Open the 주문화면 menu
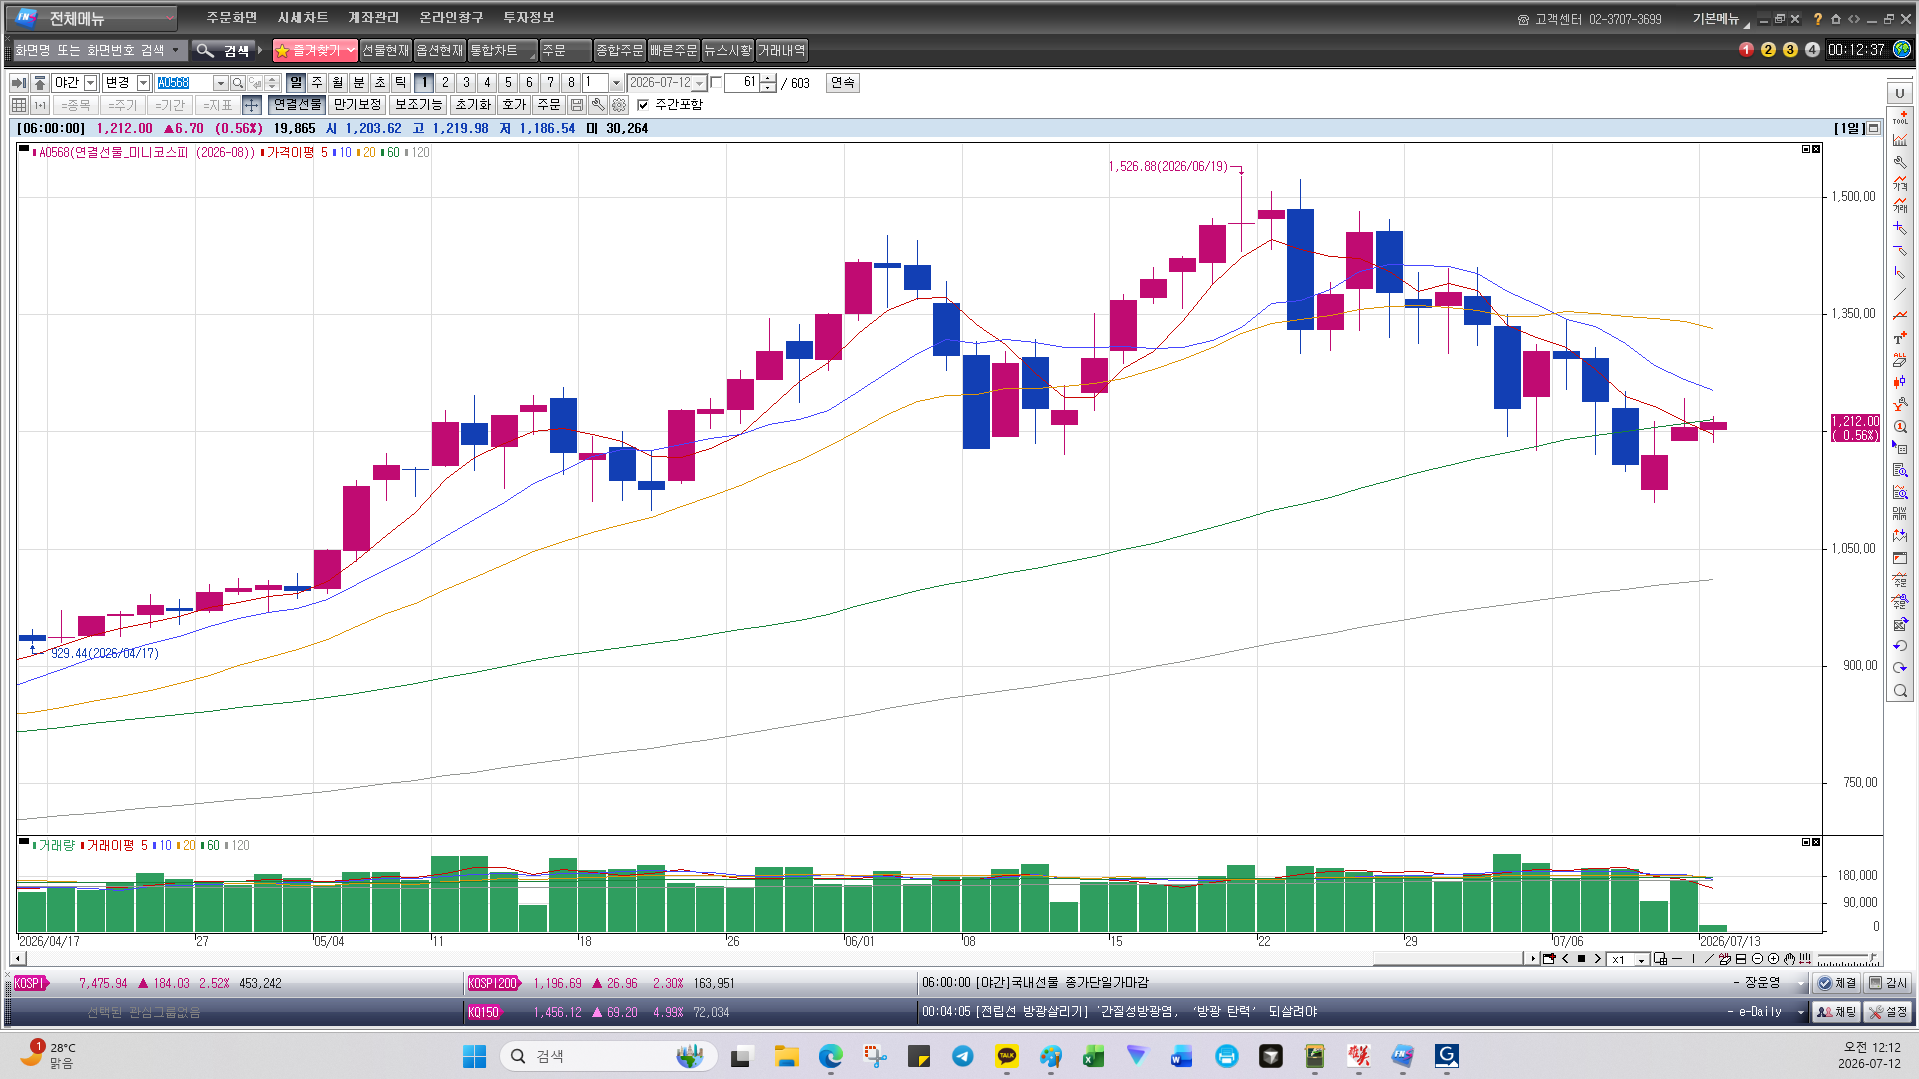The width and height of the screenshot is (1919, 1079). pyautogui.click(x=231, y=18)
